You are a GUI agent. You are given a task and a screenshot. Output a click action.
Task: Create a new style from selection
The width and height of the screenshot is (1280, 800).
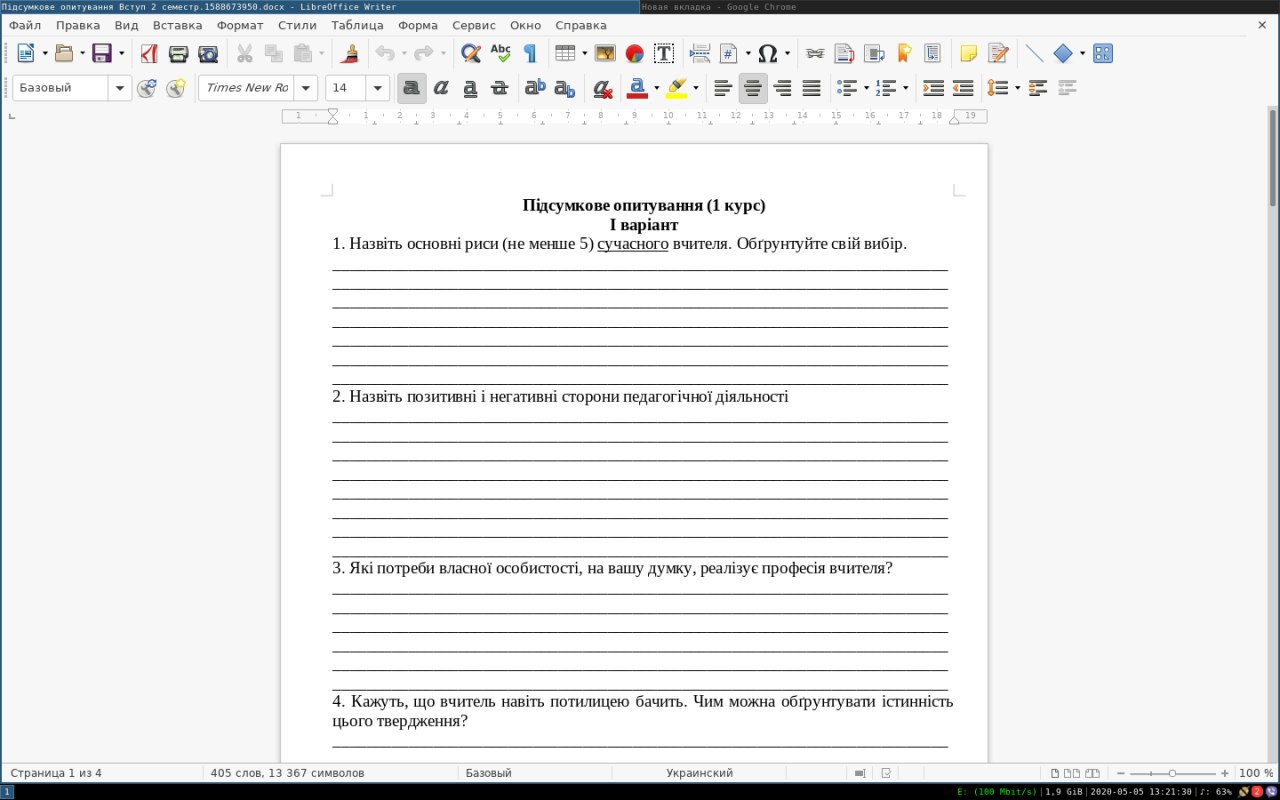coord(176,88)
